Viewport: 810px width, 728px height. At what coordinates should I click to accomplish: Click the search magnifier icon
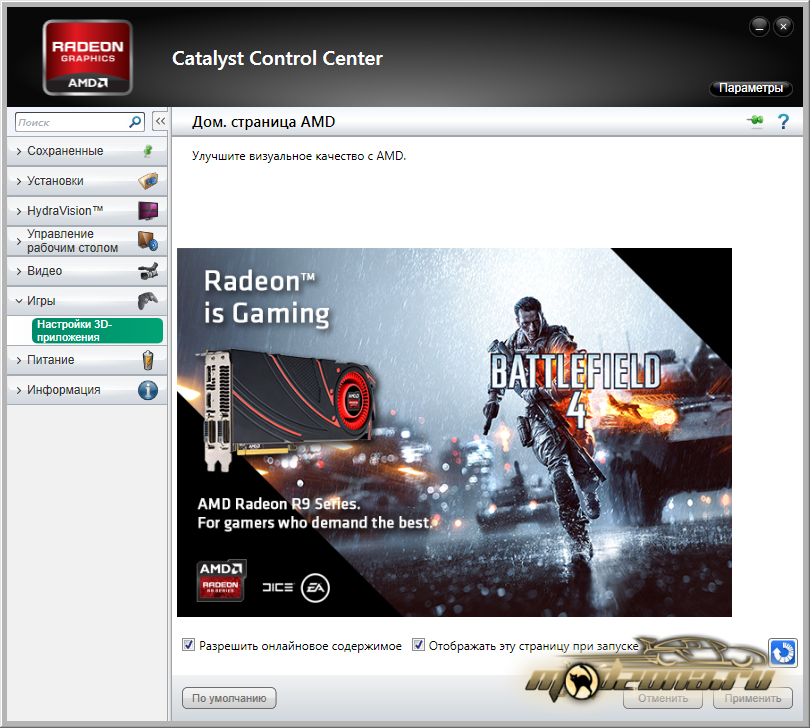135,122
